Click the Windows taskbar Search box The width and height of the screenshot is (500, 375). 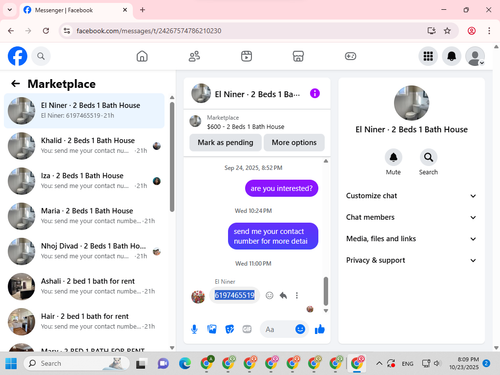(x=76, y=363)
